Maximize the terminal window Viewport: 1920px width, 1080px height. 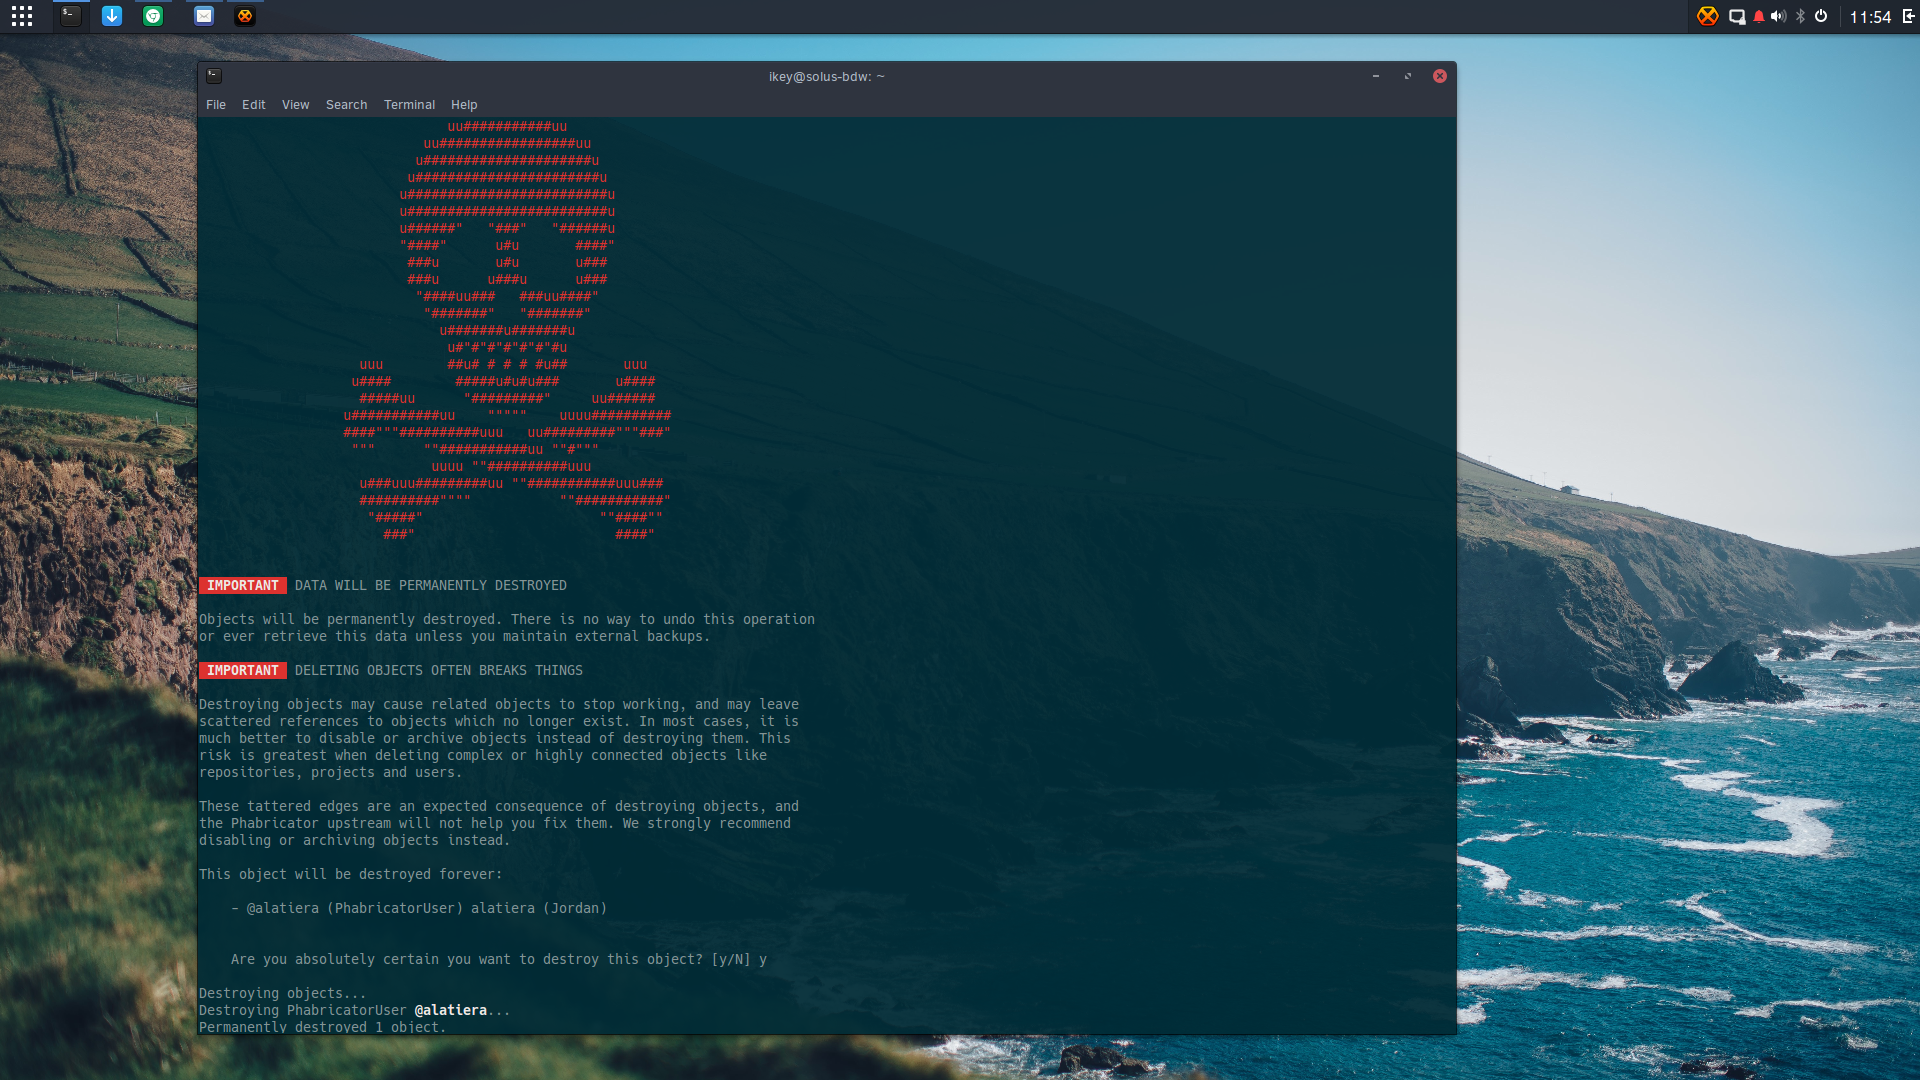tap(1408, 76)
